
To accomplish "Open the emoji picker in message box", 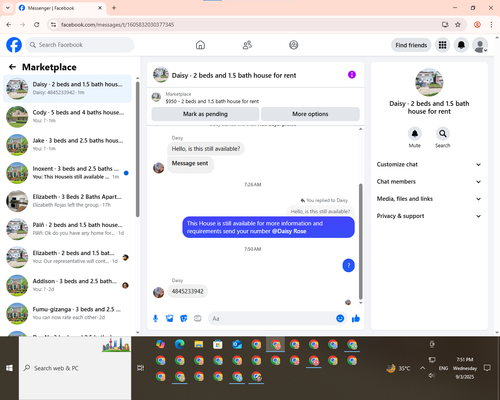I will click(x=340, y=318).
